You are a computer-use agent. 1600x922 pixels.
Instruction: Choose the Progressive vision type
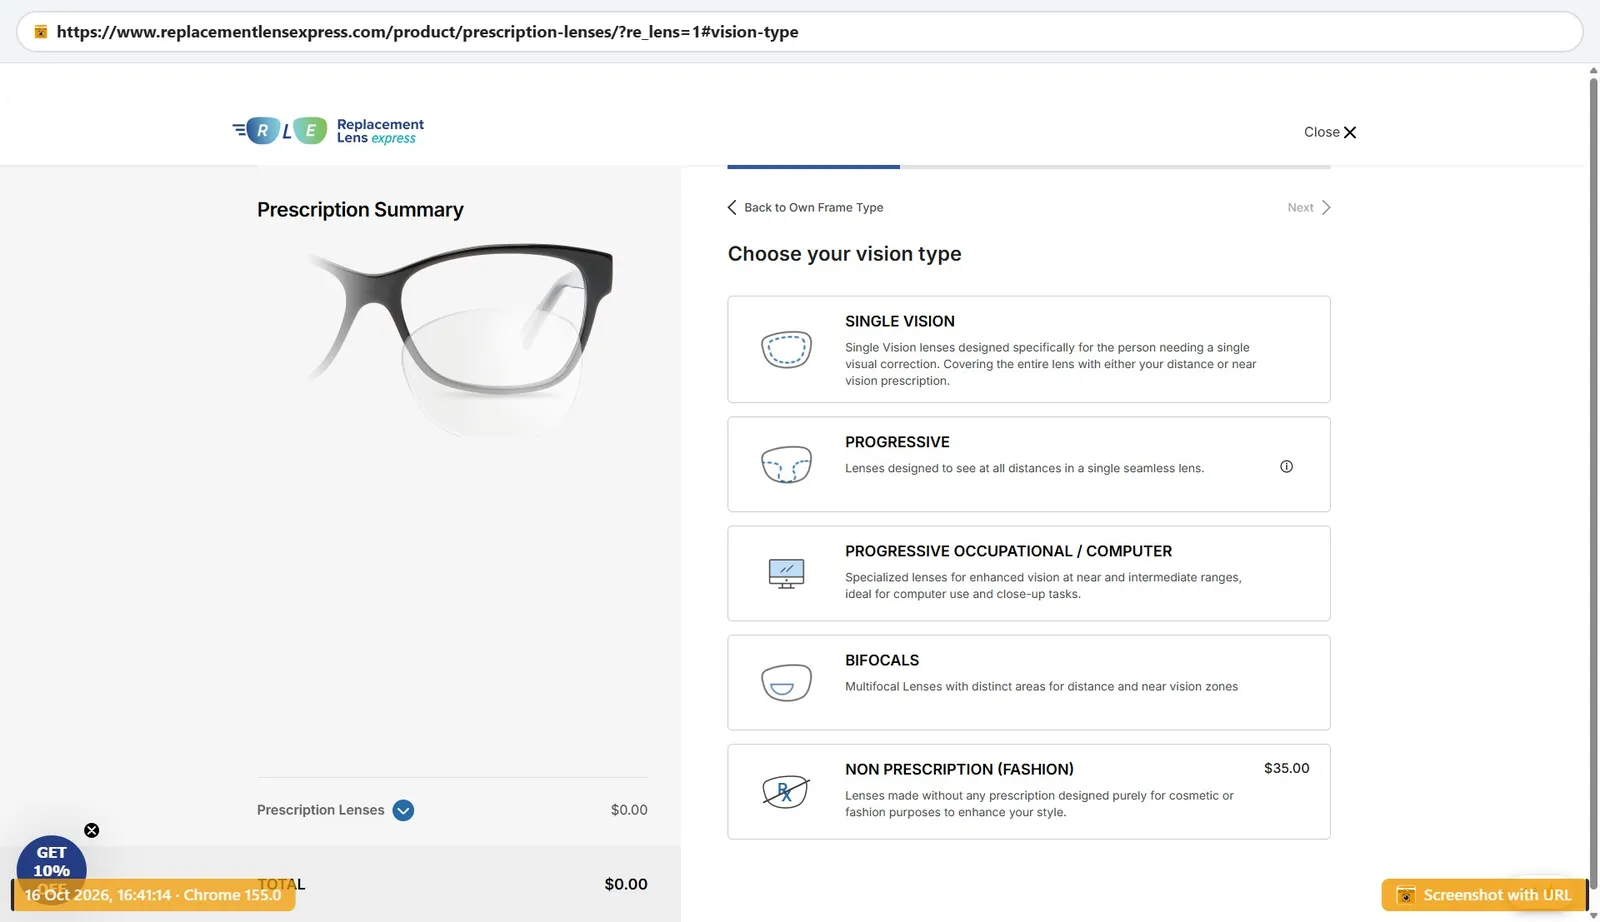[x=1029, y=464]
